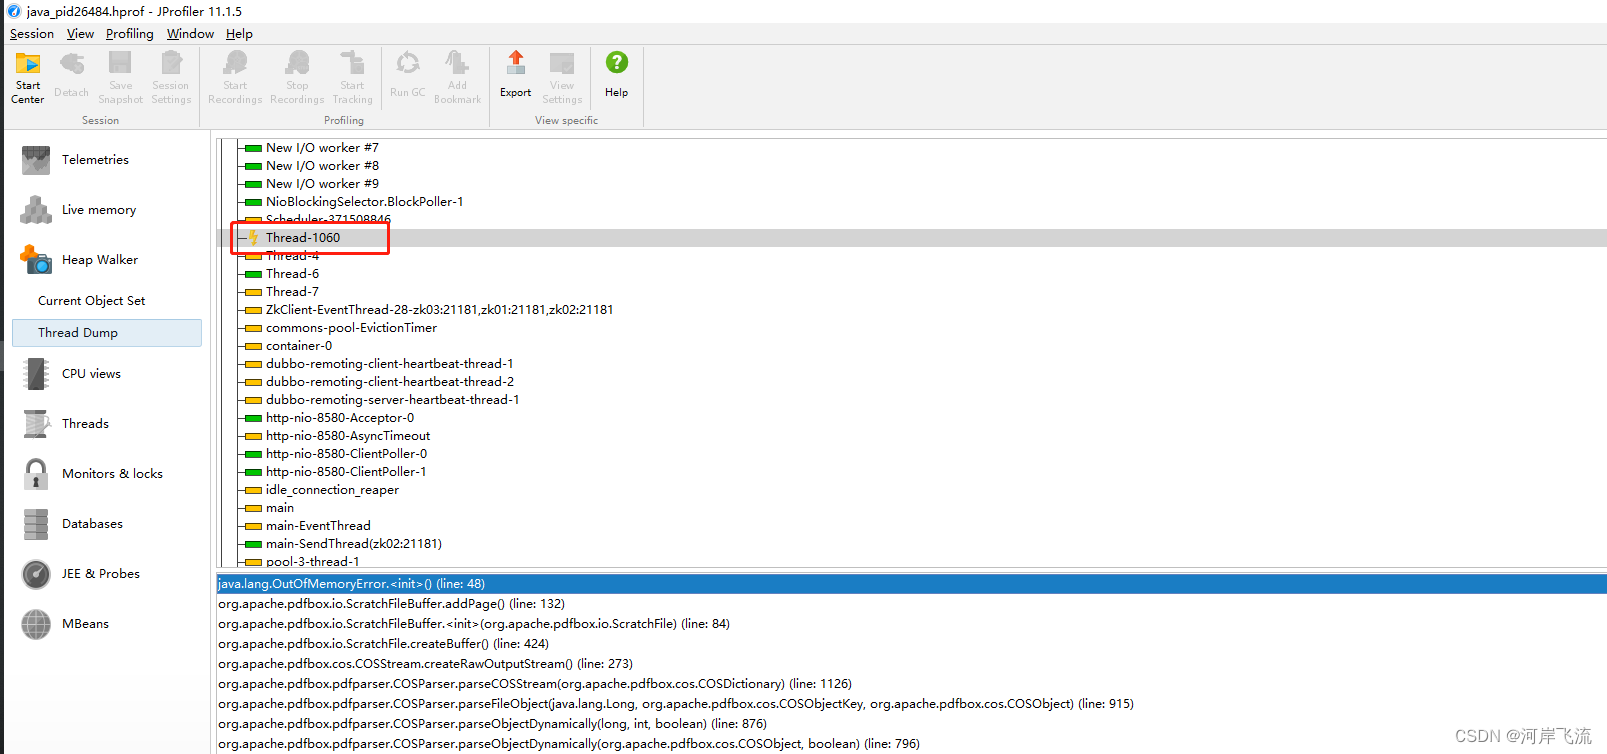This screenshot has width=1607, height=754.
Task: Select the Thread-6 row
Action: [292, 274]
